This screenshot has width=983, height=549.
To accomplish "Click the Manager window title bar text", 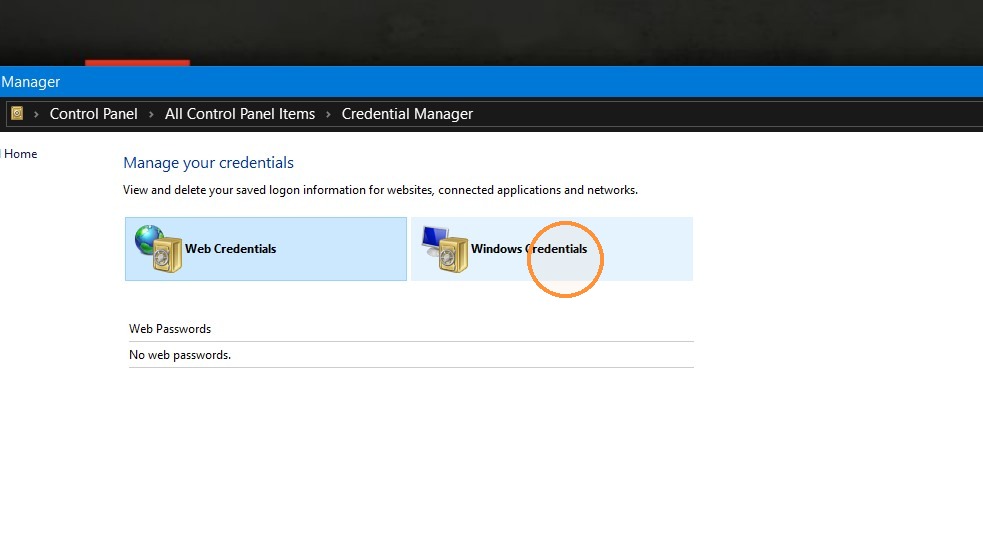I will click(x=30, y=82).
